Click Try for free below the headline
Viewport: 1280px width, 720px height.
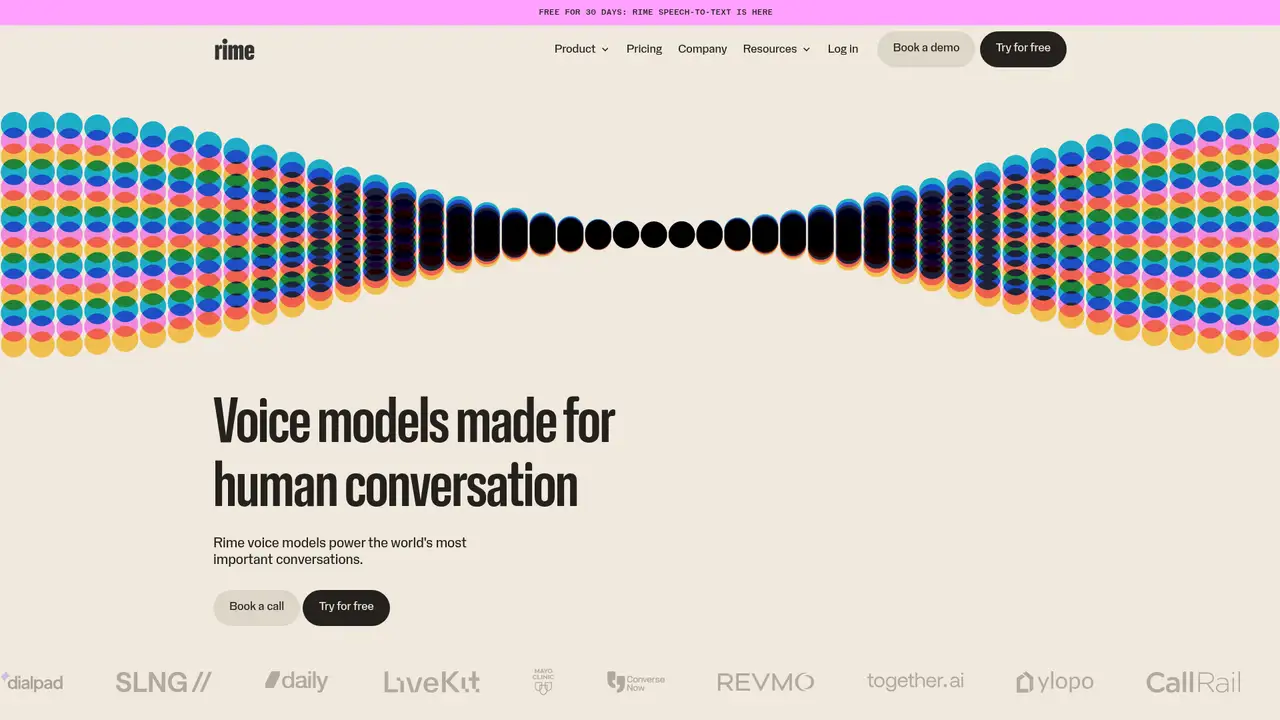tap(346, 607)
